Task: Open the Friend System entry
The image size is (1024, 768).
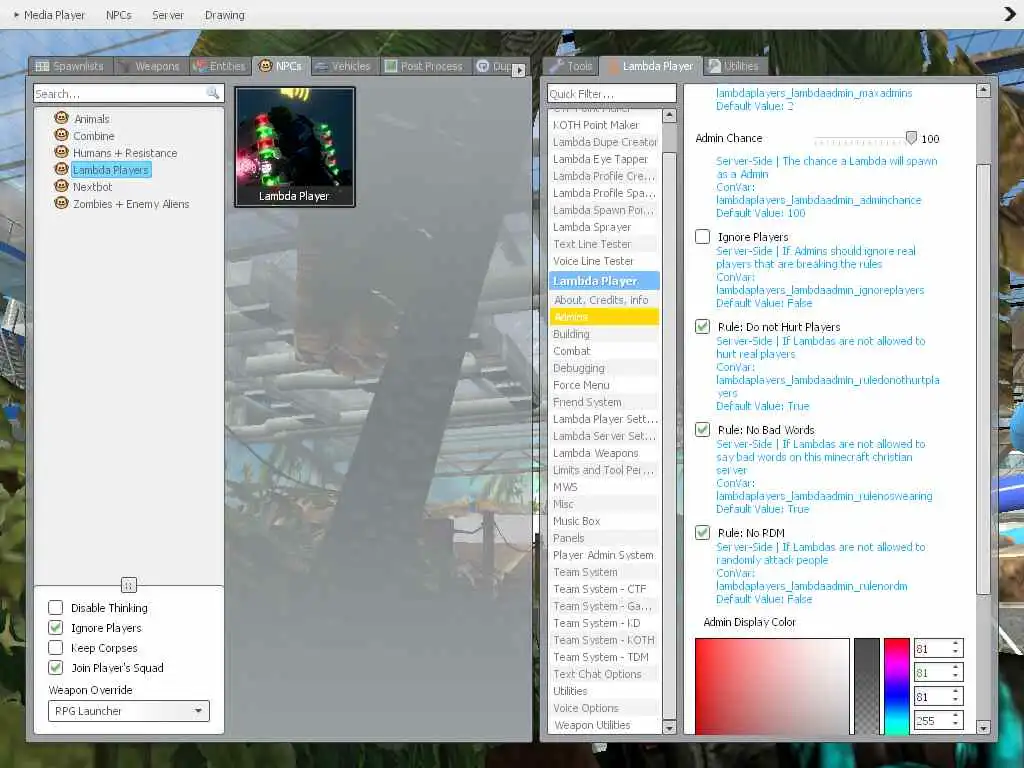Action: [604, 402]
